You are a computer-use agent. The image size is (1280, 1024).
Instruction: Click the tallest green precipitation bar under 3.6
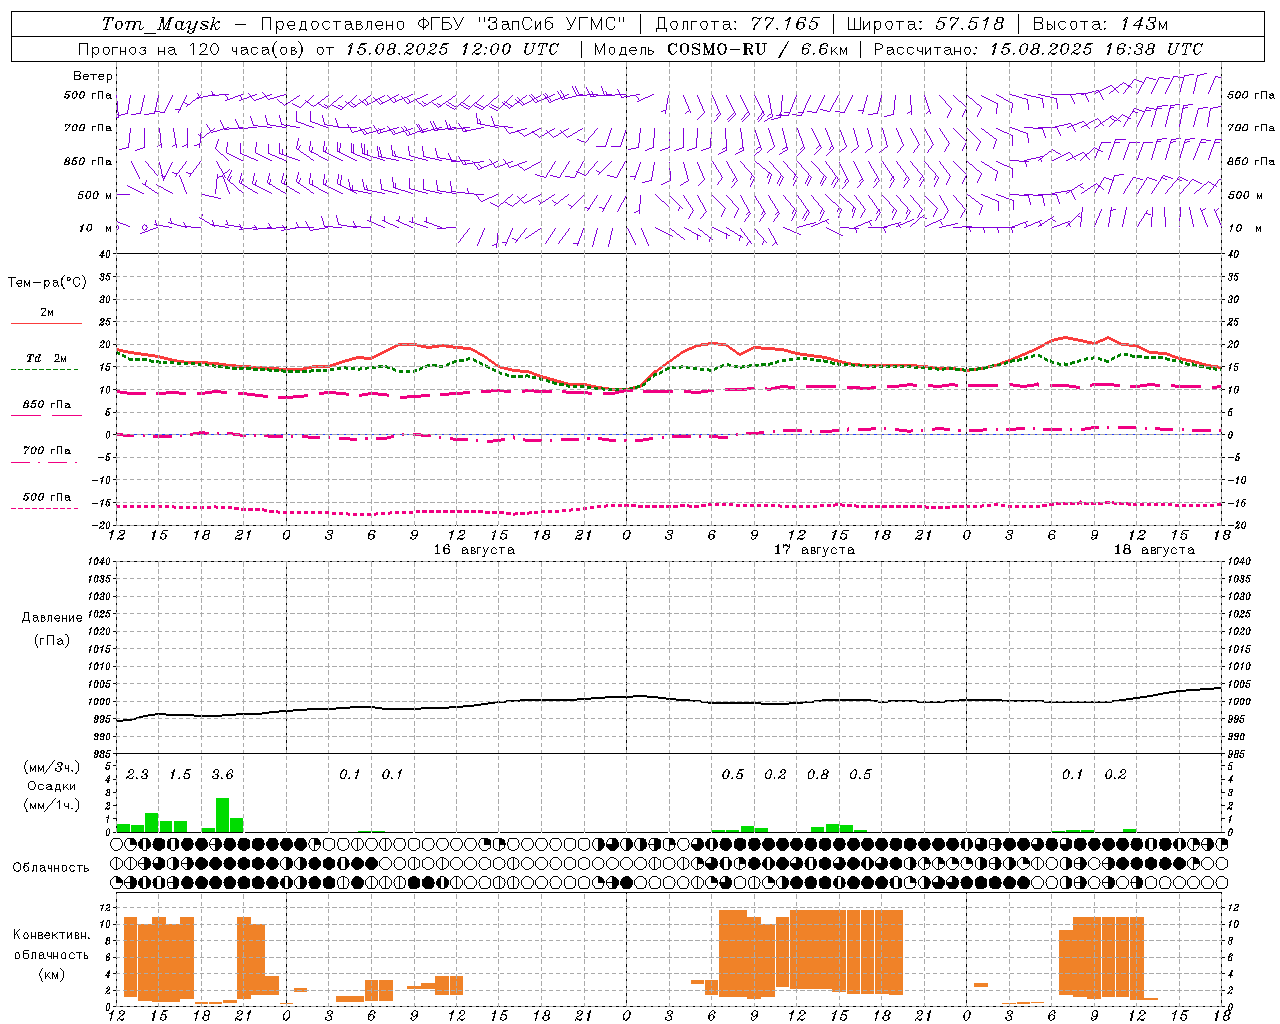(x=223, y=815)
